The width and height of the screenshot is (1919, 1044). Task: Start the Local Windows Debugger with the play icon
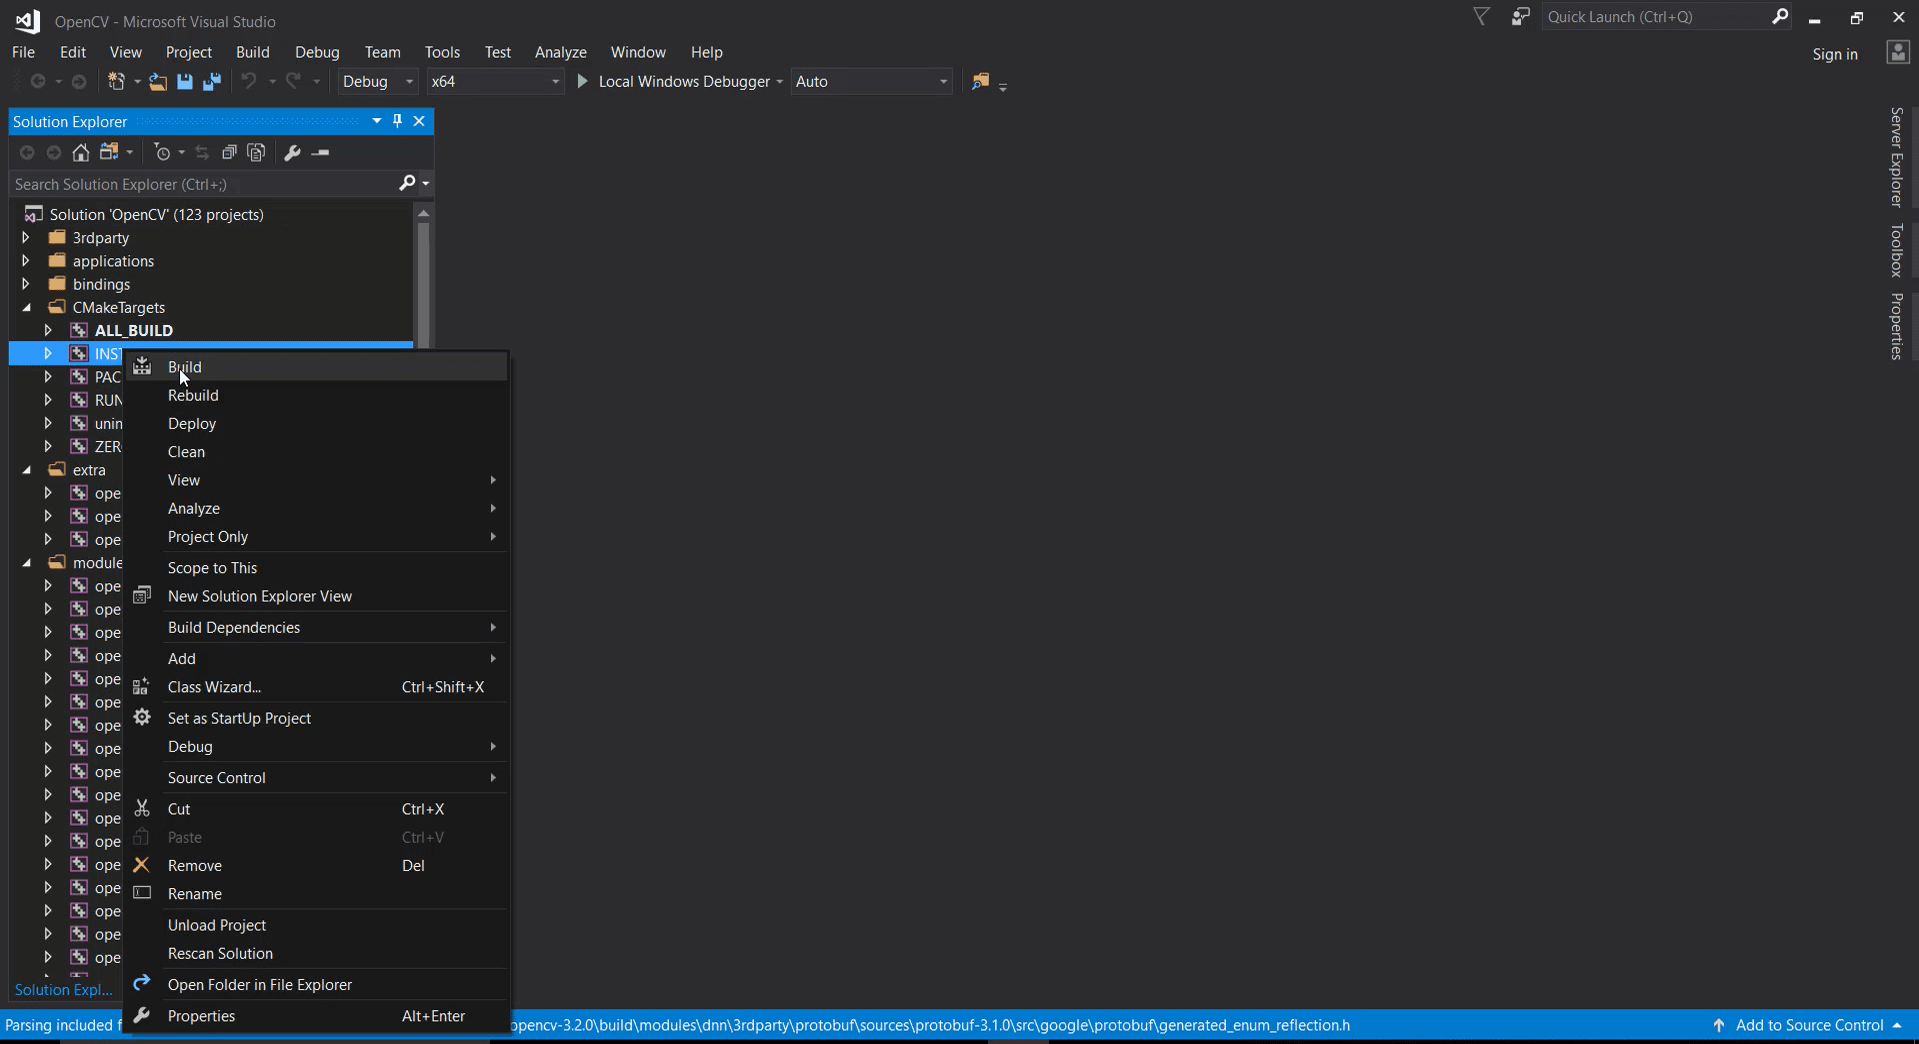click(x=582, y=81)
